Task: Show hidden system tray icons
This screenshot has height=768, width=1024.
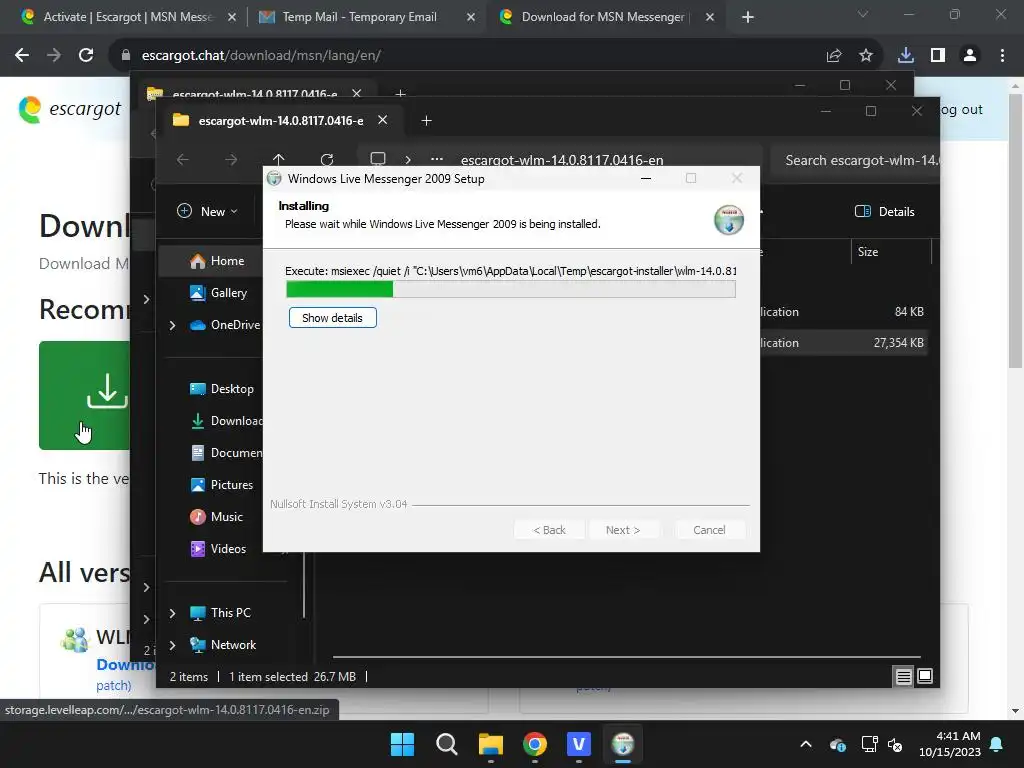Action: click(x=806, y=744)
